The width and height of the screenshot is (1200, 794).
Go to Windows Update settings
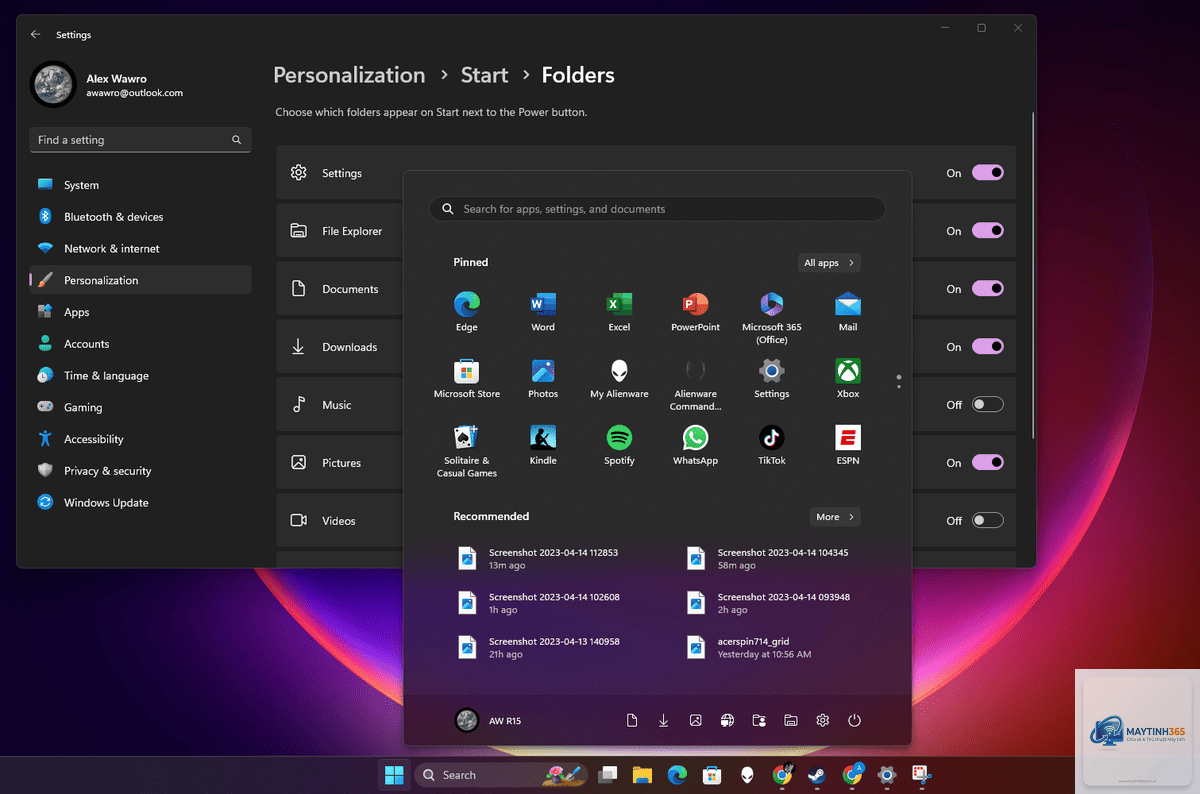(x=140, y=503)
